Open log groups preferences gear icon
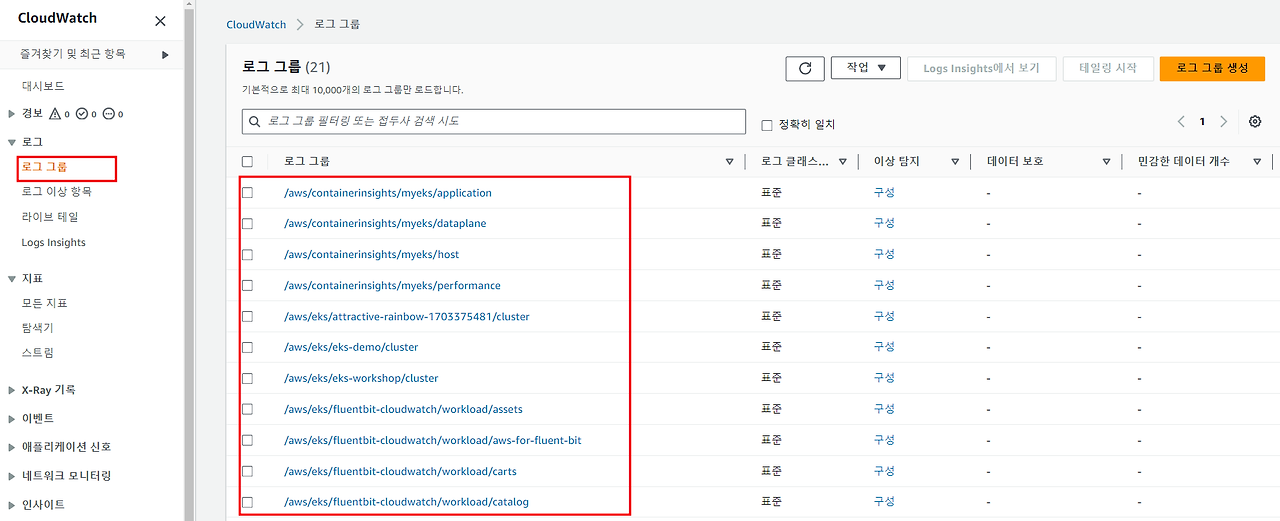Viewport: 1280px width, 521px height. [x=1255, y=122]
